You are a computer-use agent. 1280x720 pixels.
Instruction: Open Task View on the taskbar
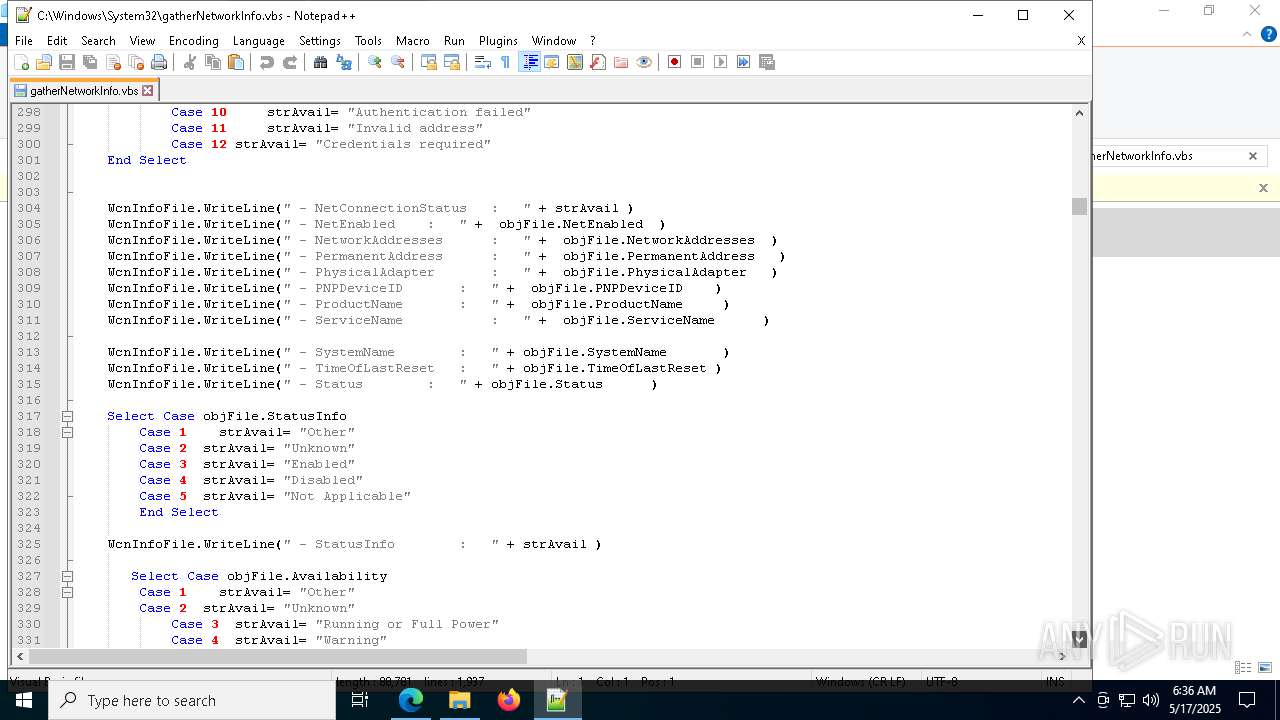tap(360, 700)
